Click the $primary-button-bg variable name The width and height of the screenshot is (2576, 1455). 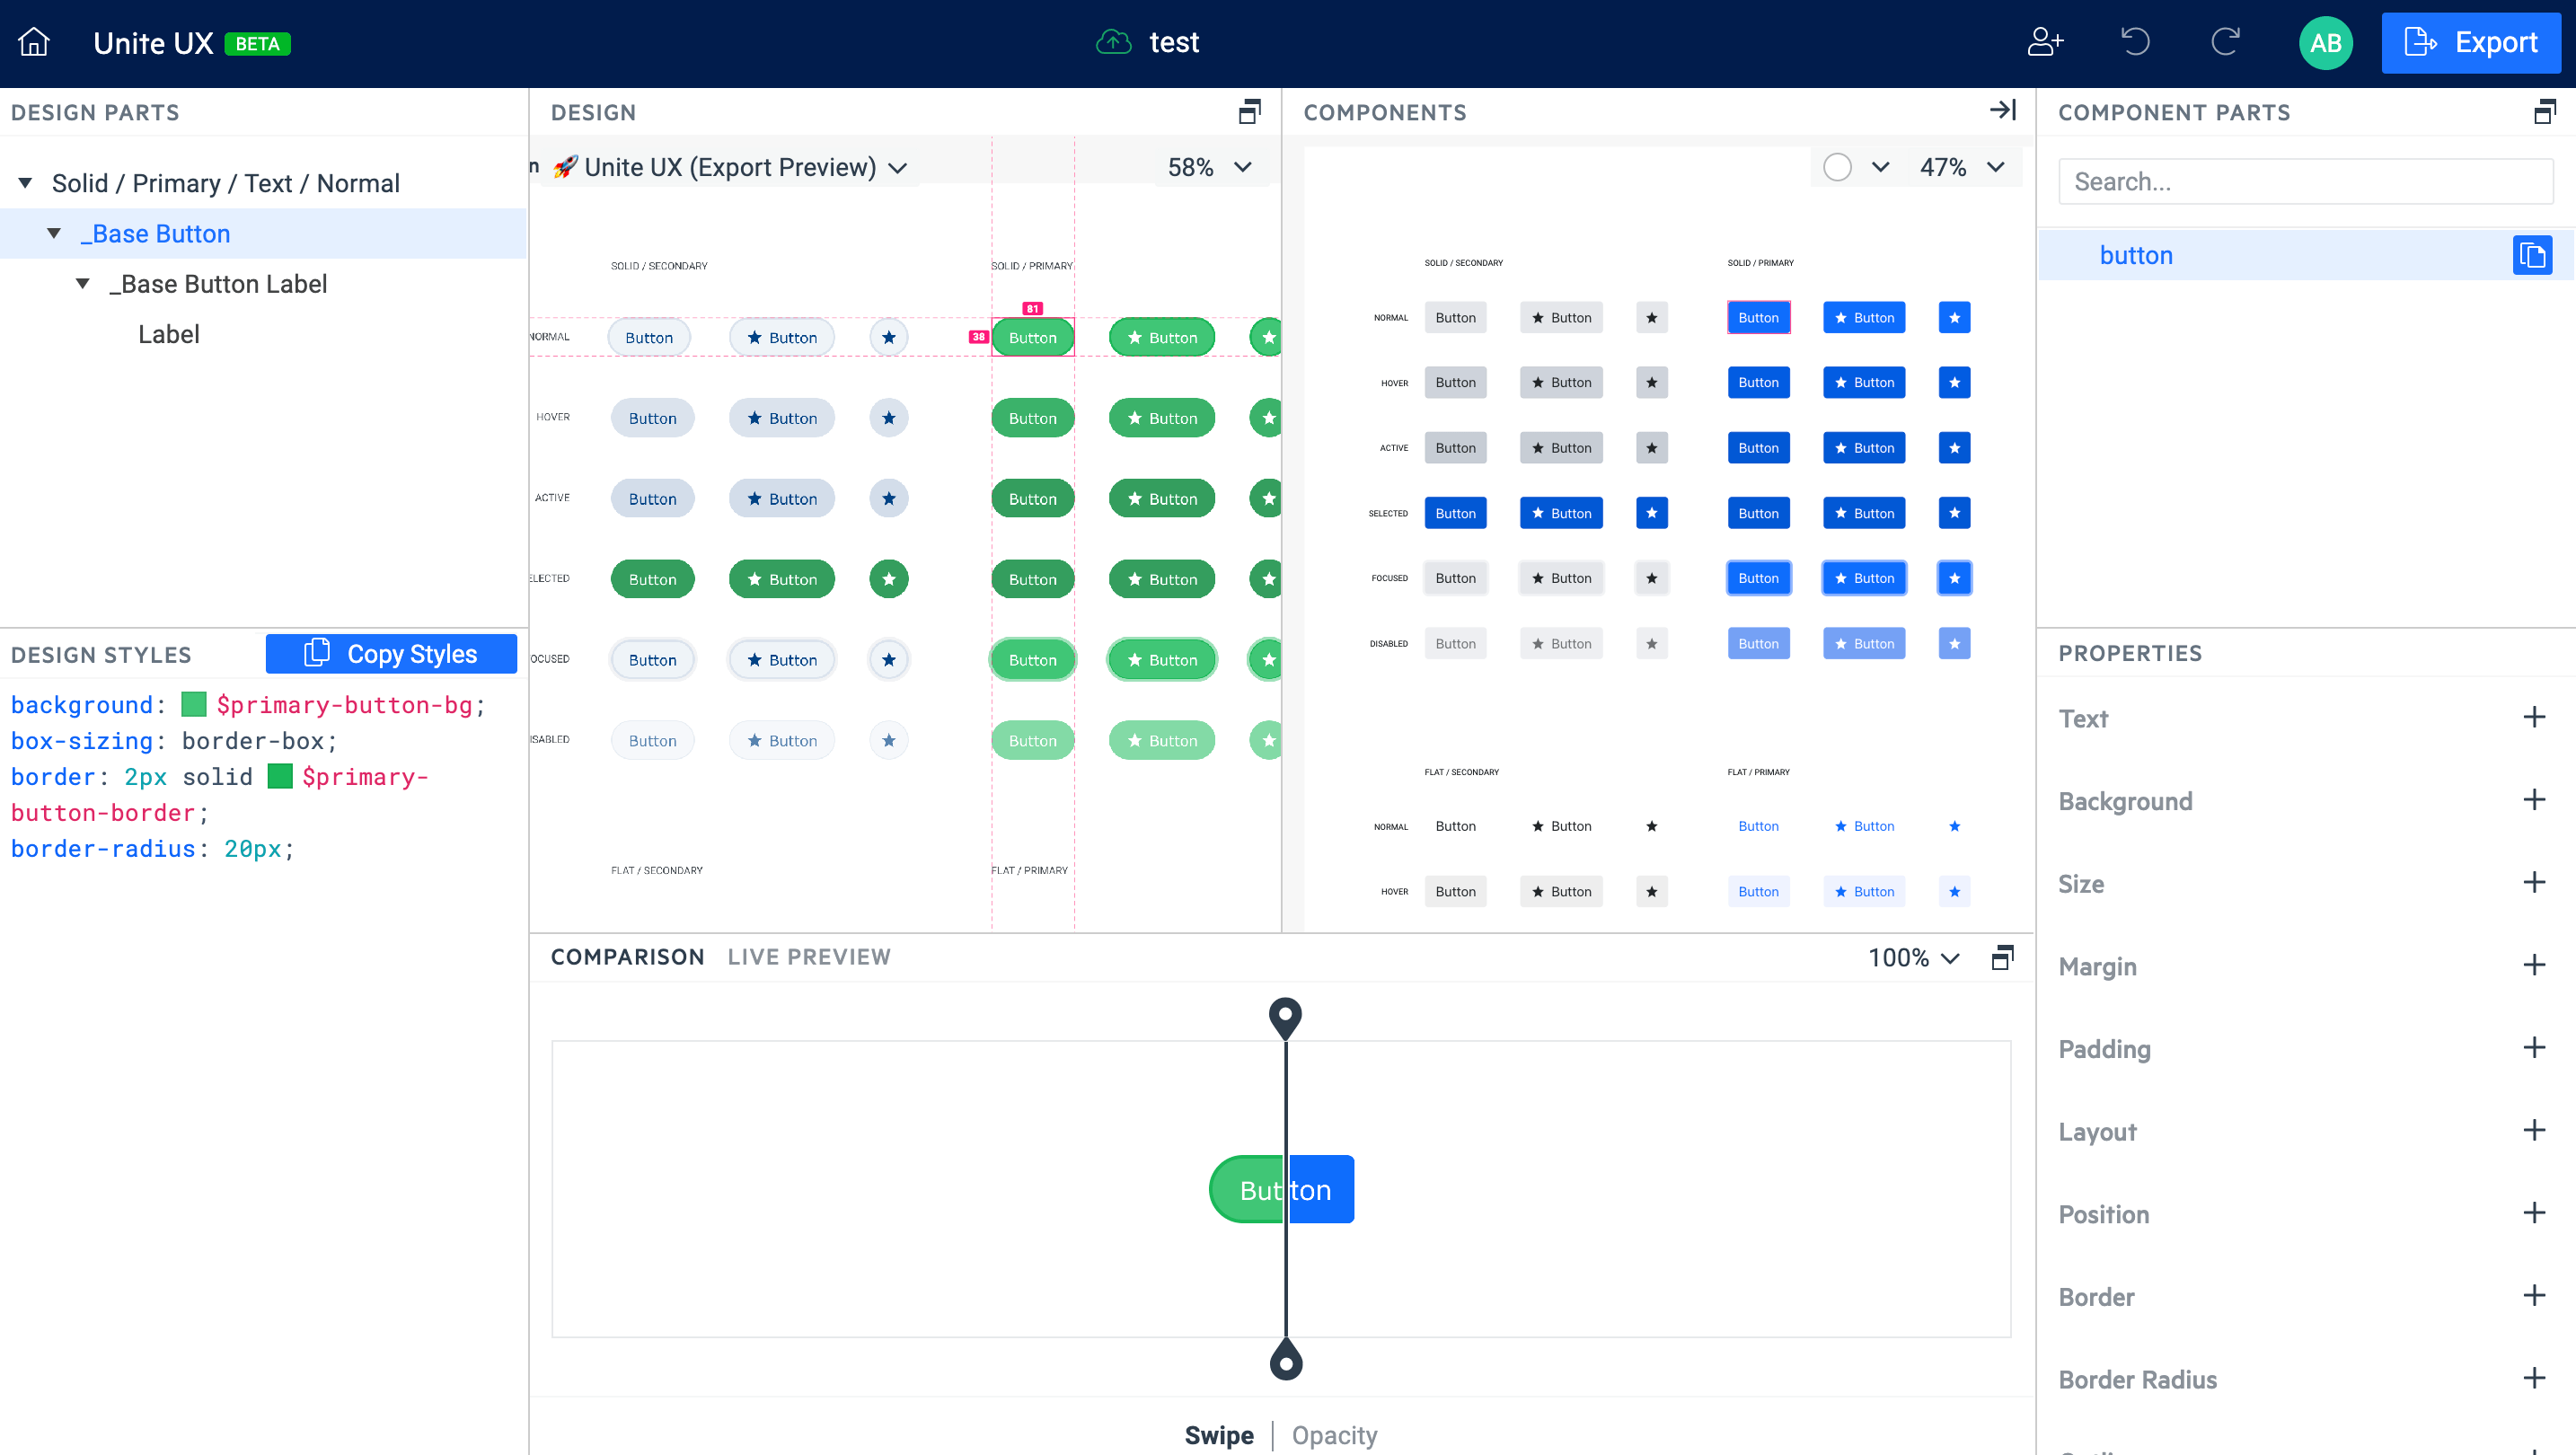pos(344,705)
